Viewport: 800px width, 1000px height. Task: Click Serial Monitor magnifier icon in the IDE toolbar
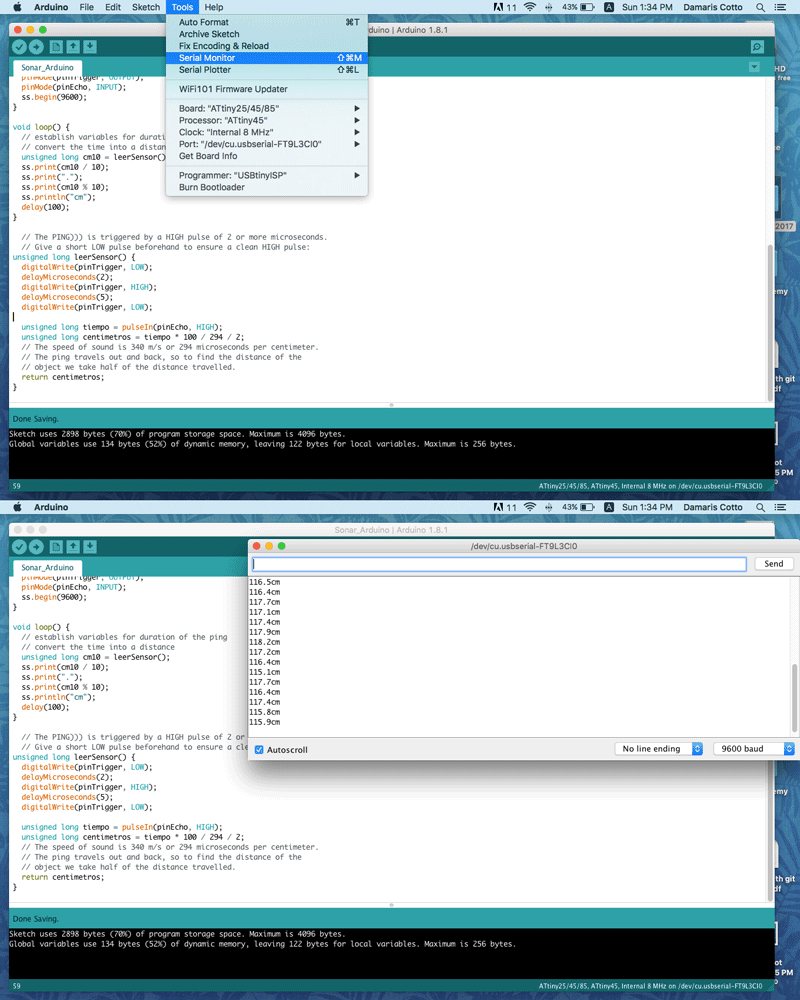pos(757,47)
